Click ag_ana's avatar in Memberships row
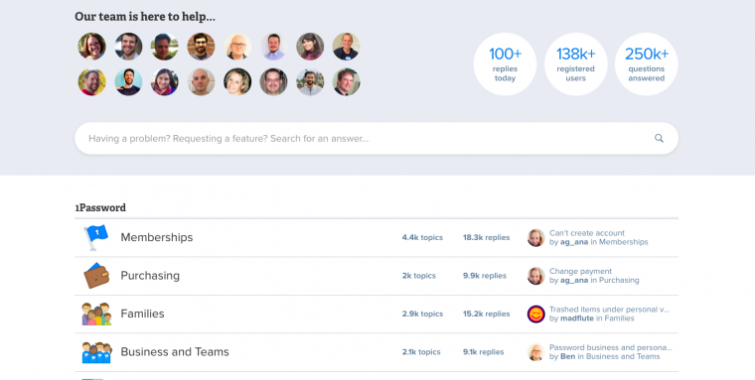This screenshot has width=755, height=380. pyautogui.click(x=535, y=237)
